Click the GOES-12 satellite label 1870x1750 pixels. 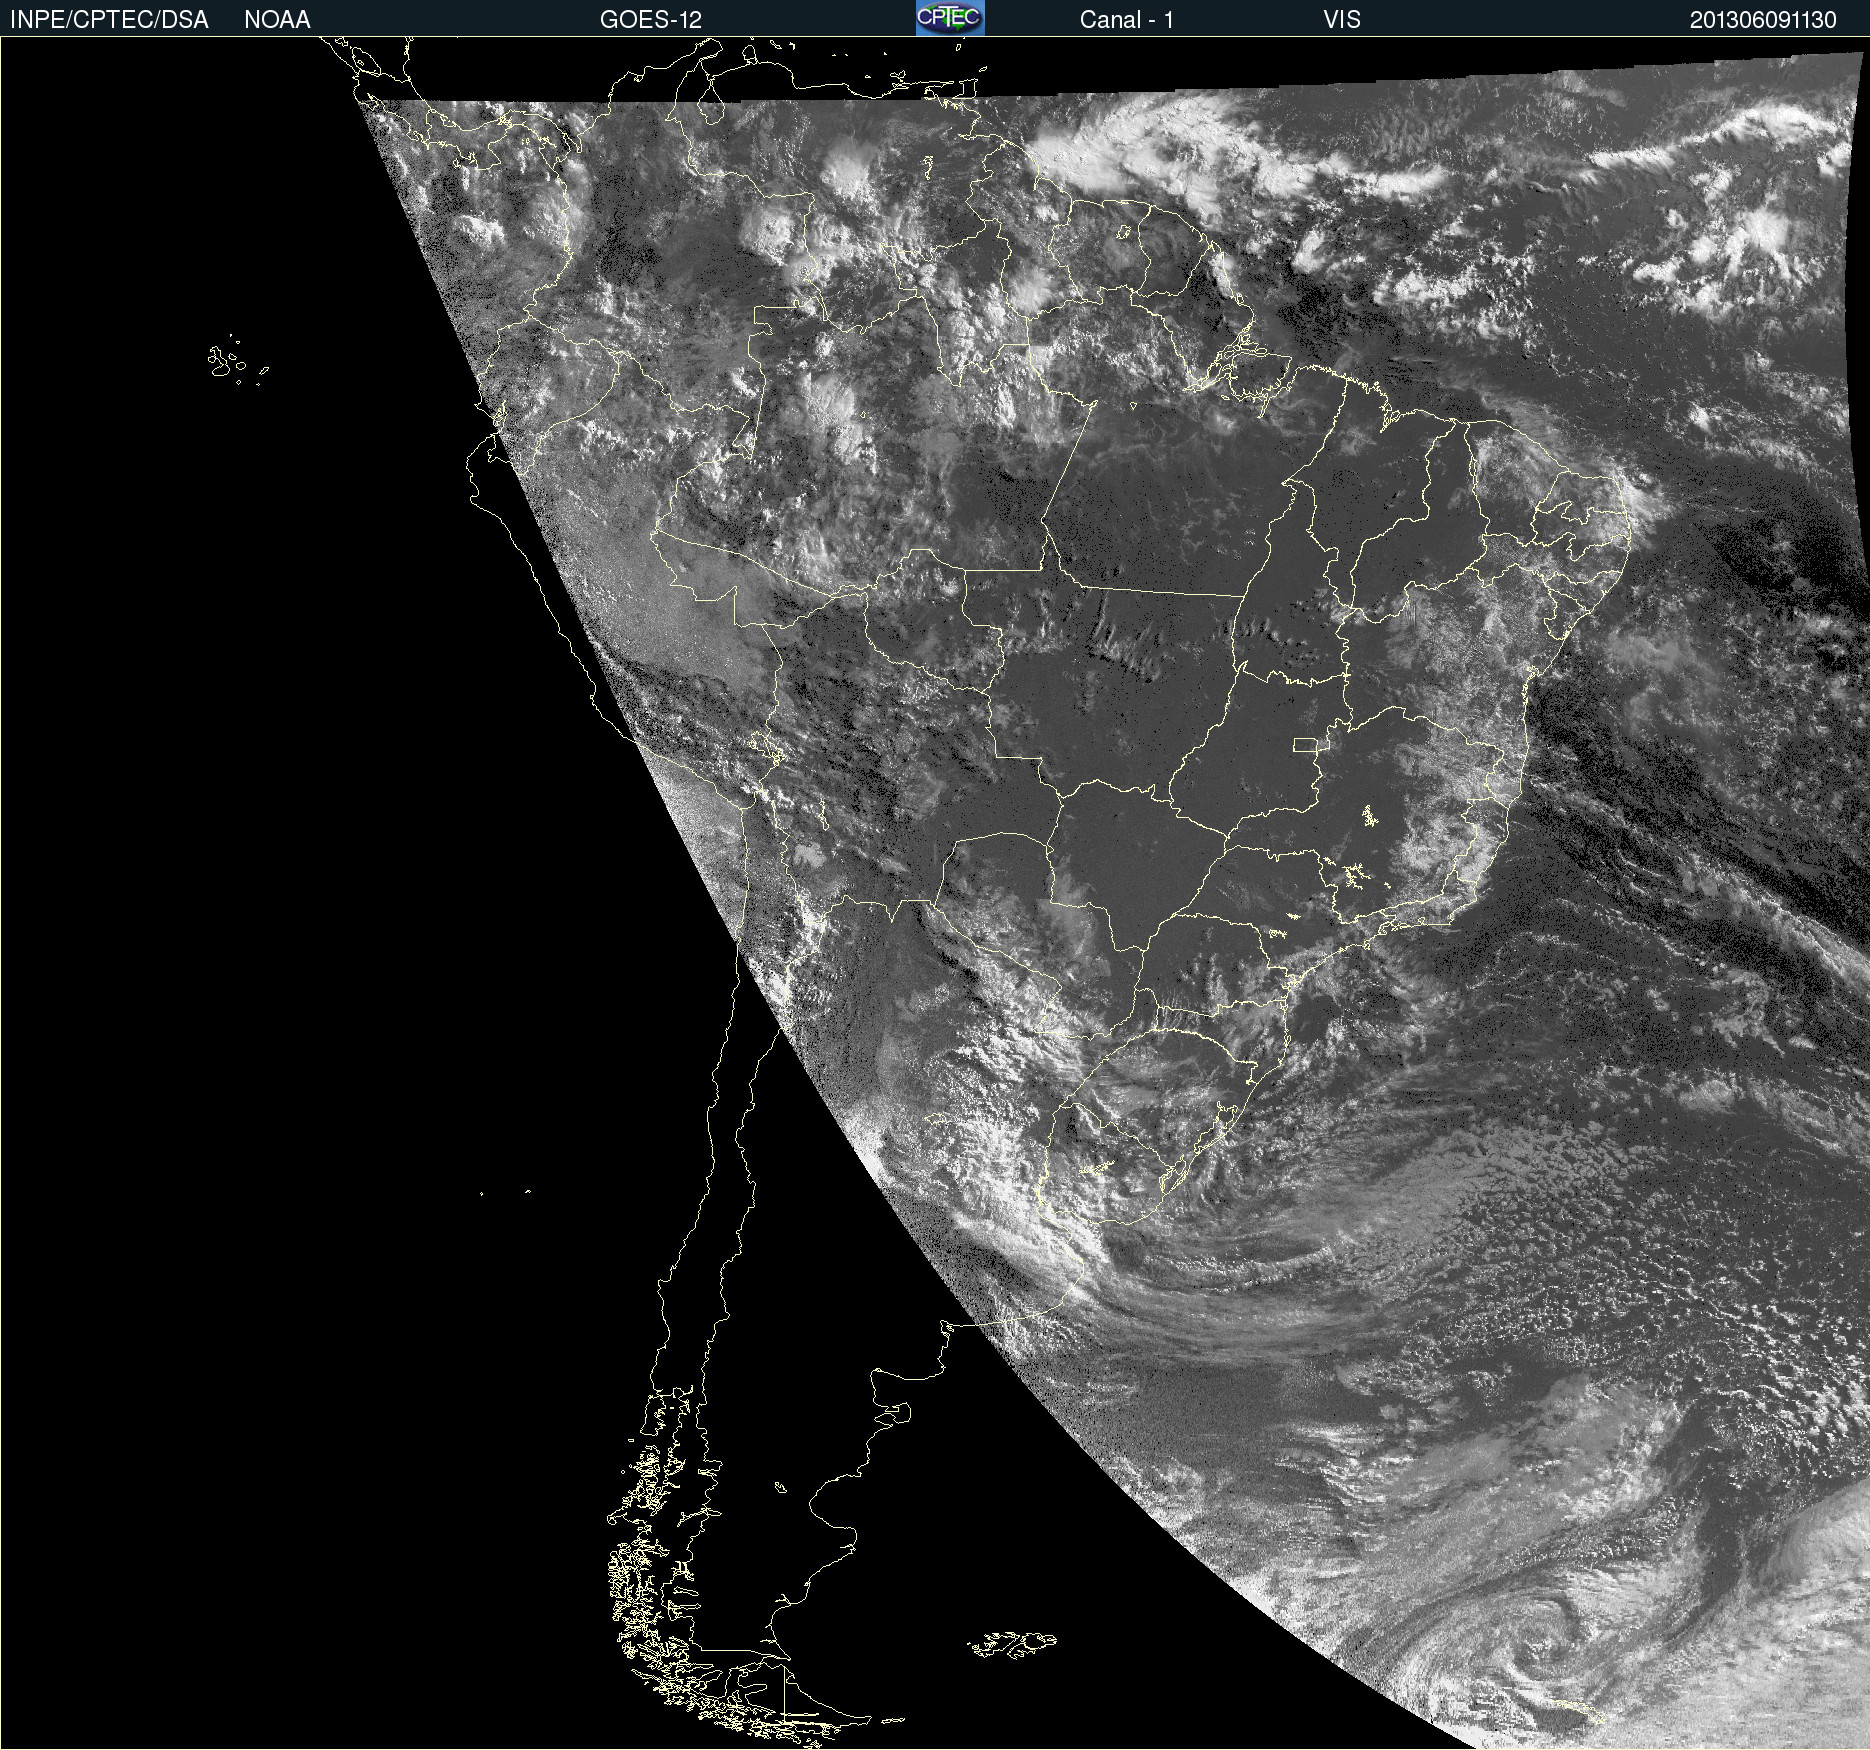(x=651, y=20)
